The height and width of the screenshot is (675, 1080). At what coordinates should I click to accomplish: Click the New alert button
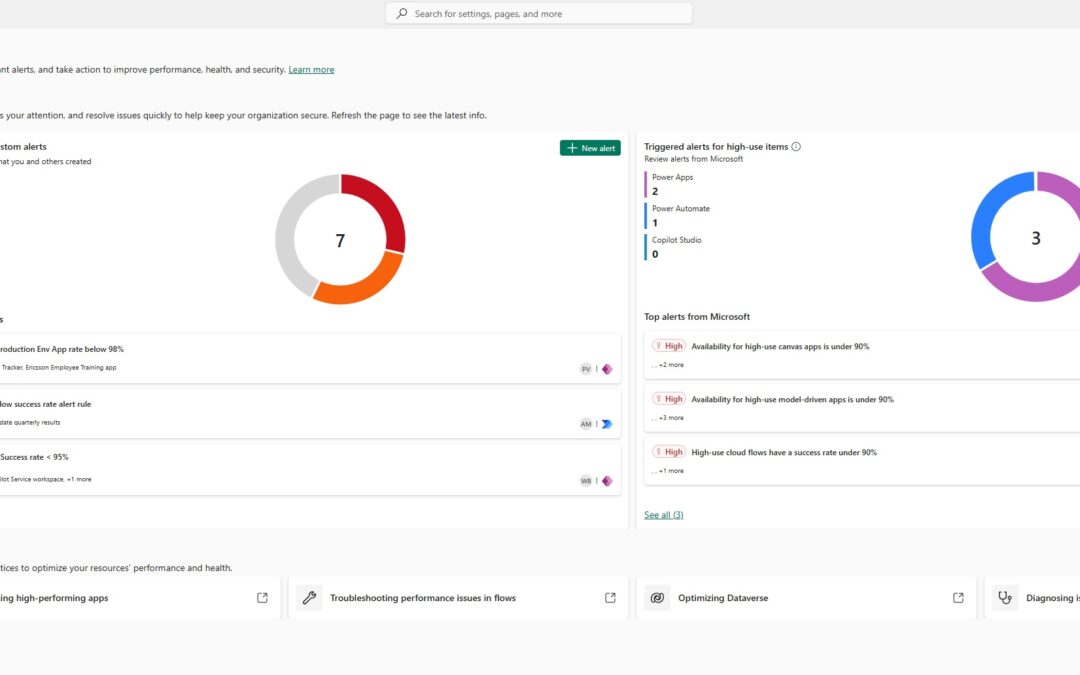(590, 147)
